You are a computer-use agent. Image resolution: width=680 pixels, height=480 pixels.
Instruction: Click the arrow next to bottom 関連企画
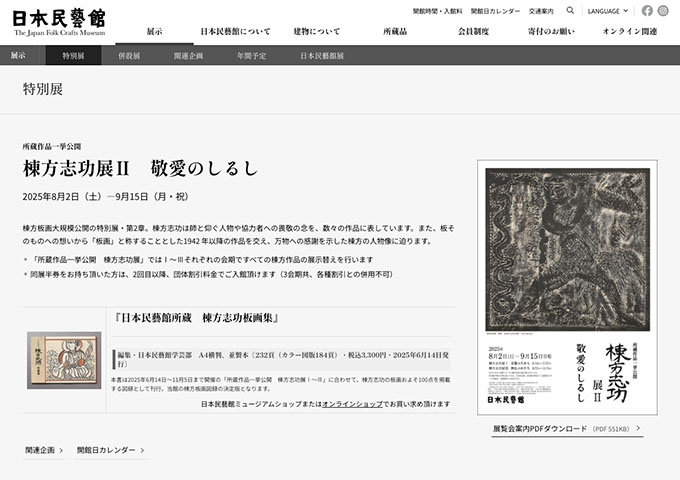[x=61, y=451]
